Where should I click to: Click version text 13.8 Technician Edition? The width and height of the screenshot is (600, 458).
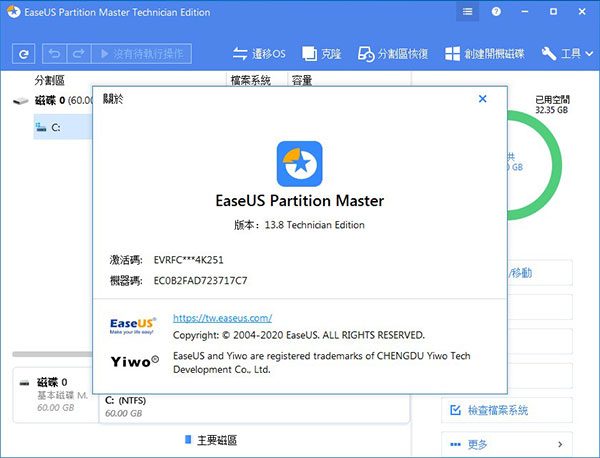tap(314, 225)
